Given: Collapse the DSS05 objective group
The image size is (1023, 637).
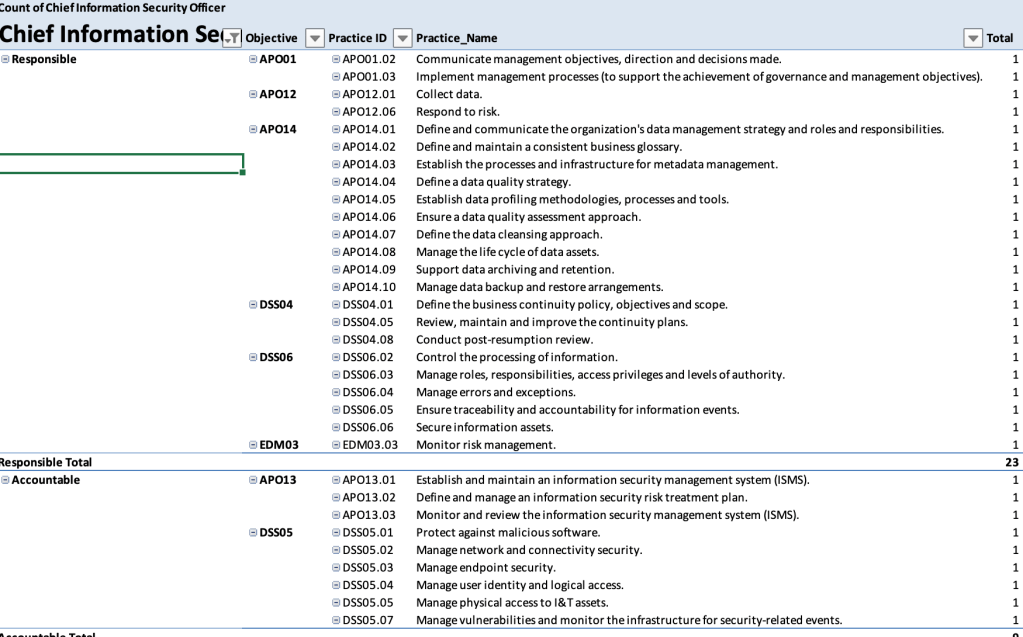Looking at the screenshot, I should tap(252, 533).
